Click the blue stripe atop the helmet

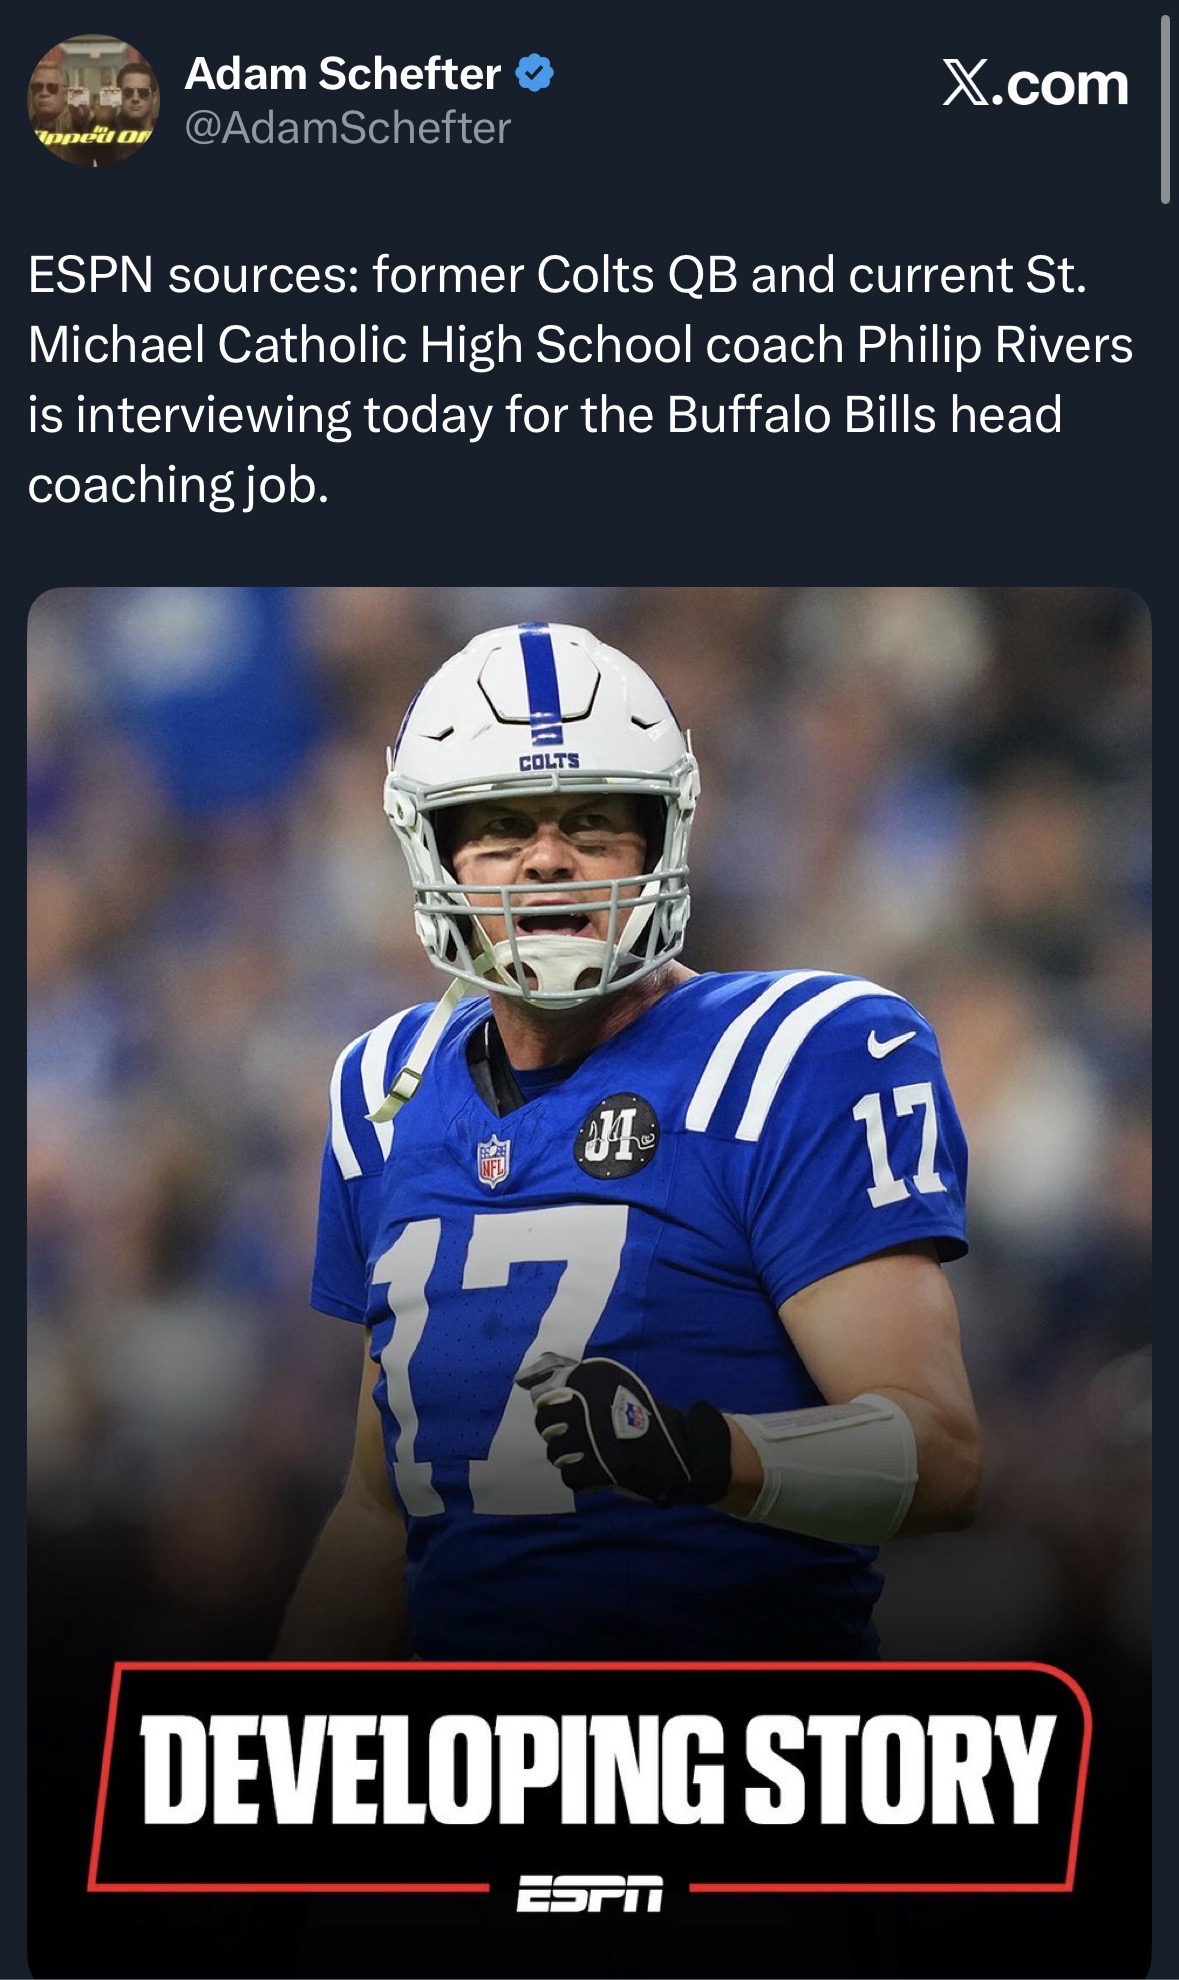pyautogui.click(x=539, y=668)
